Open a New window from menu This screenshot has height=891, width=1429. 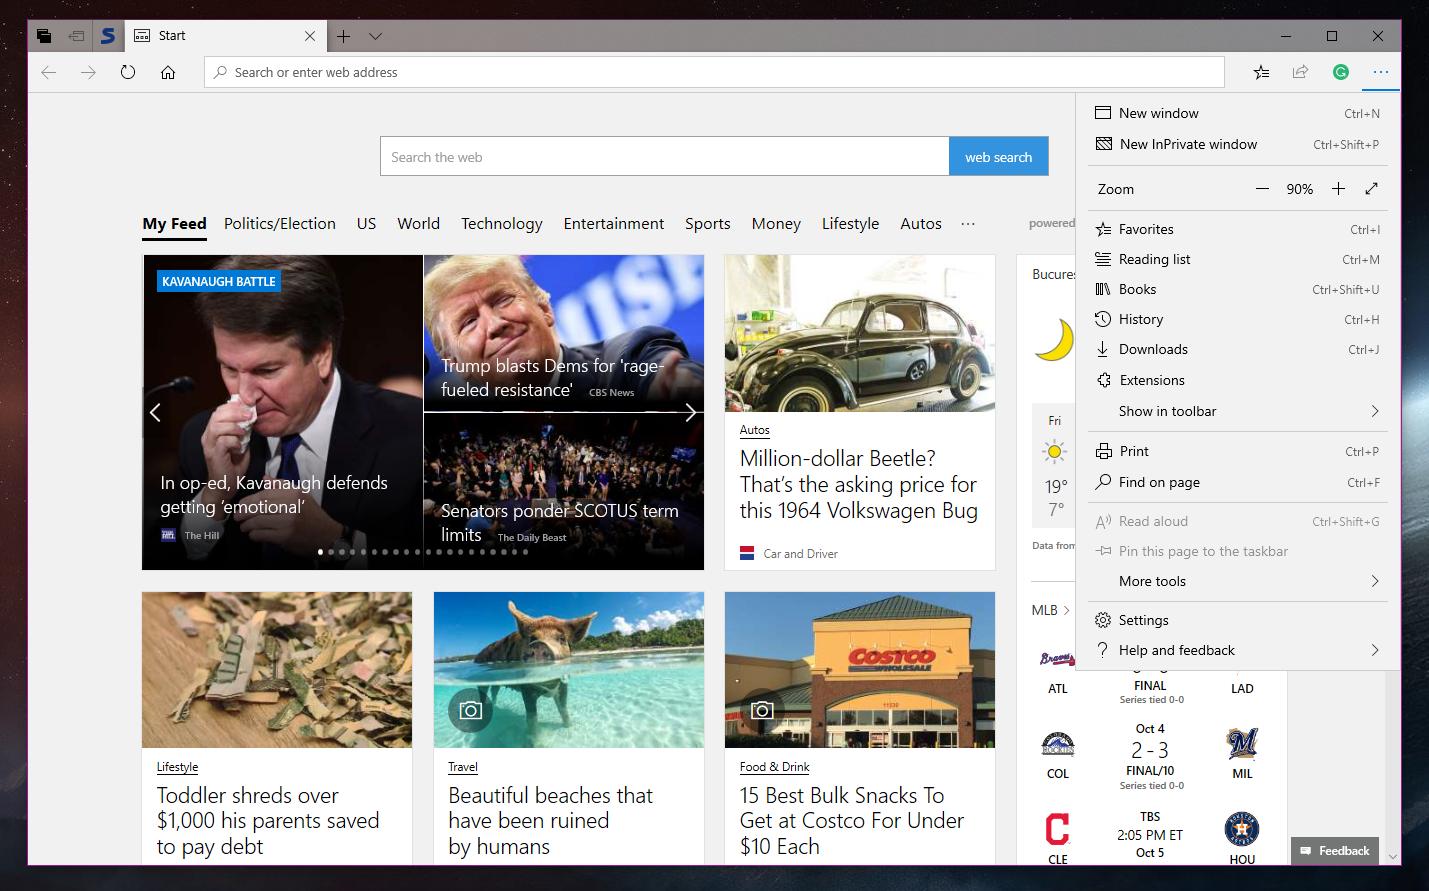[1238, 113]
